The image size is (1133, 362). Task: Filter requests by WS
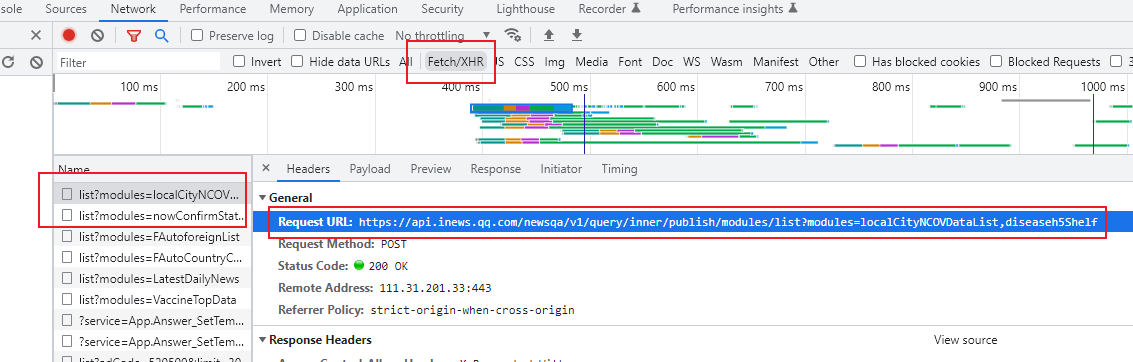point(692,62)
